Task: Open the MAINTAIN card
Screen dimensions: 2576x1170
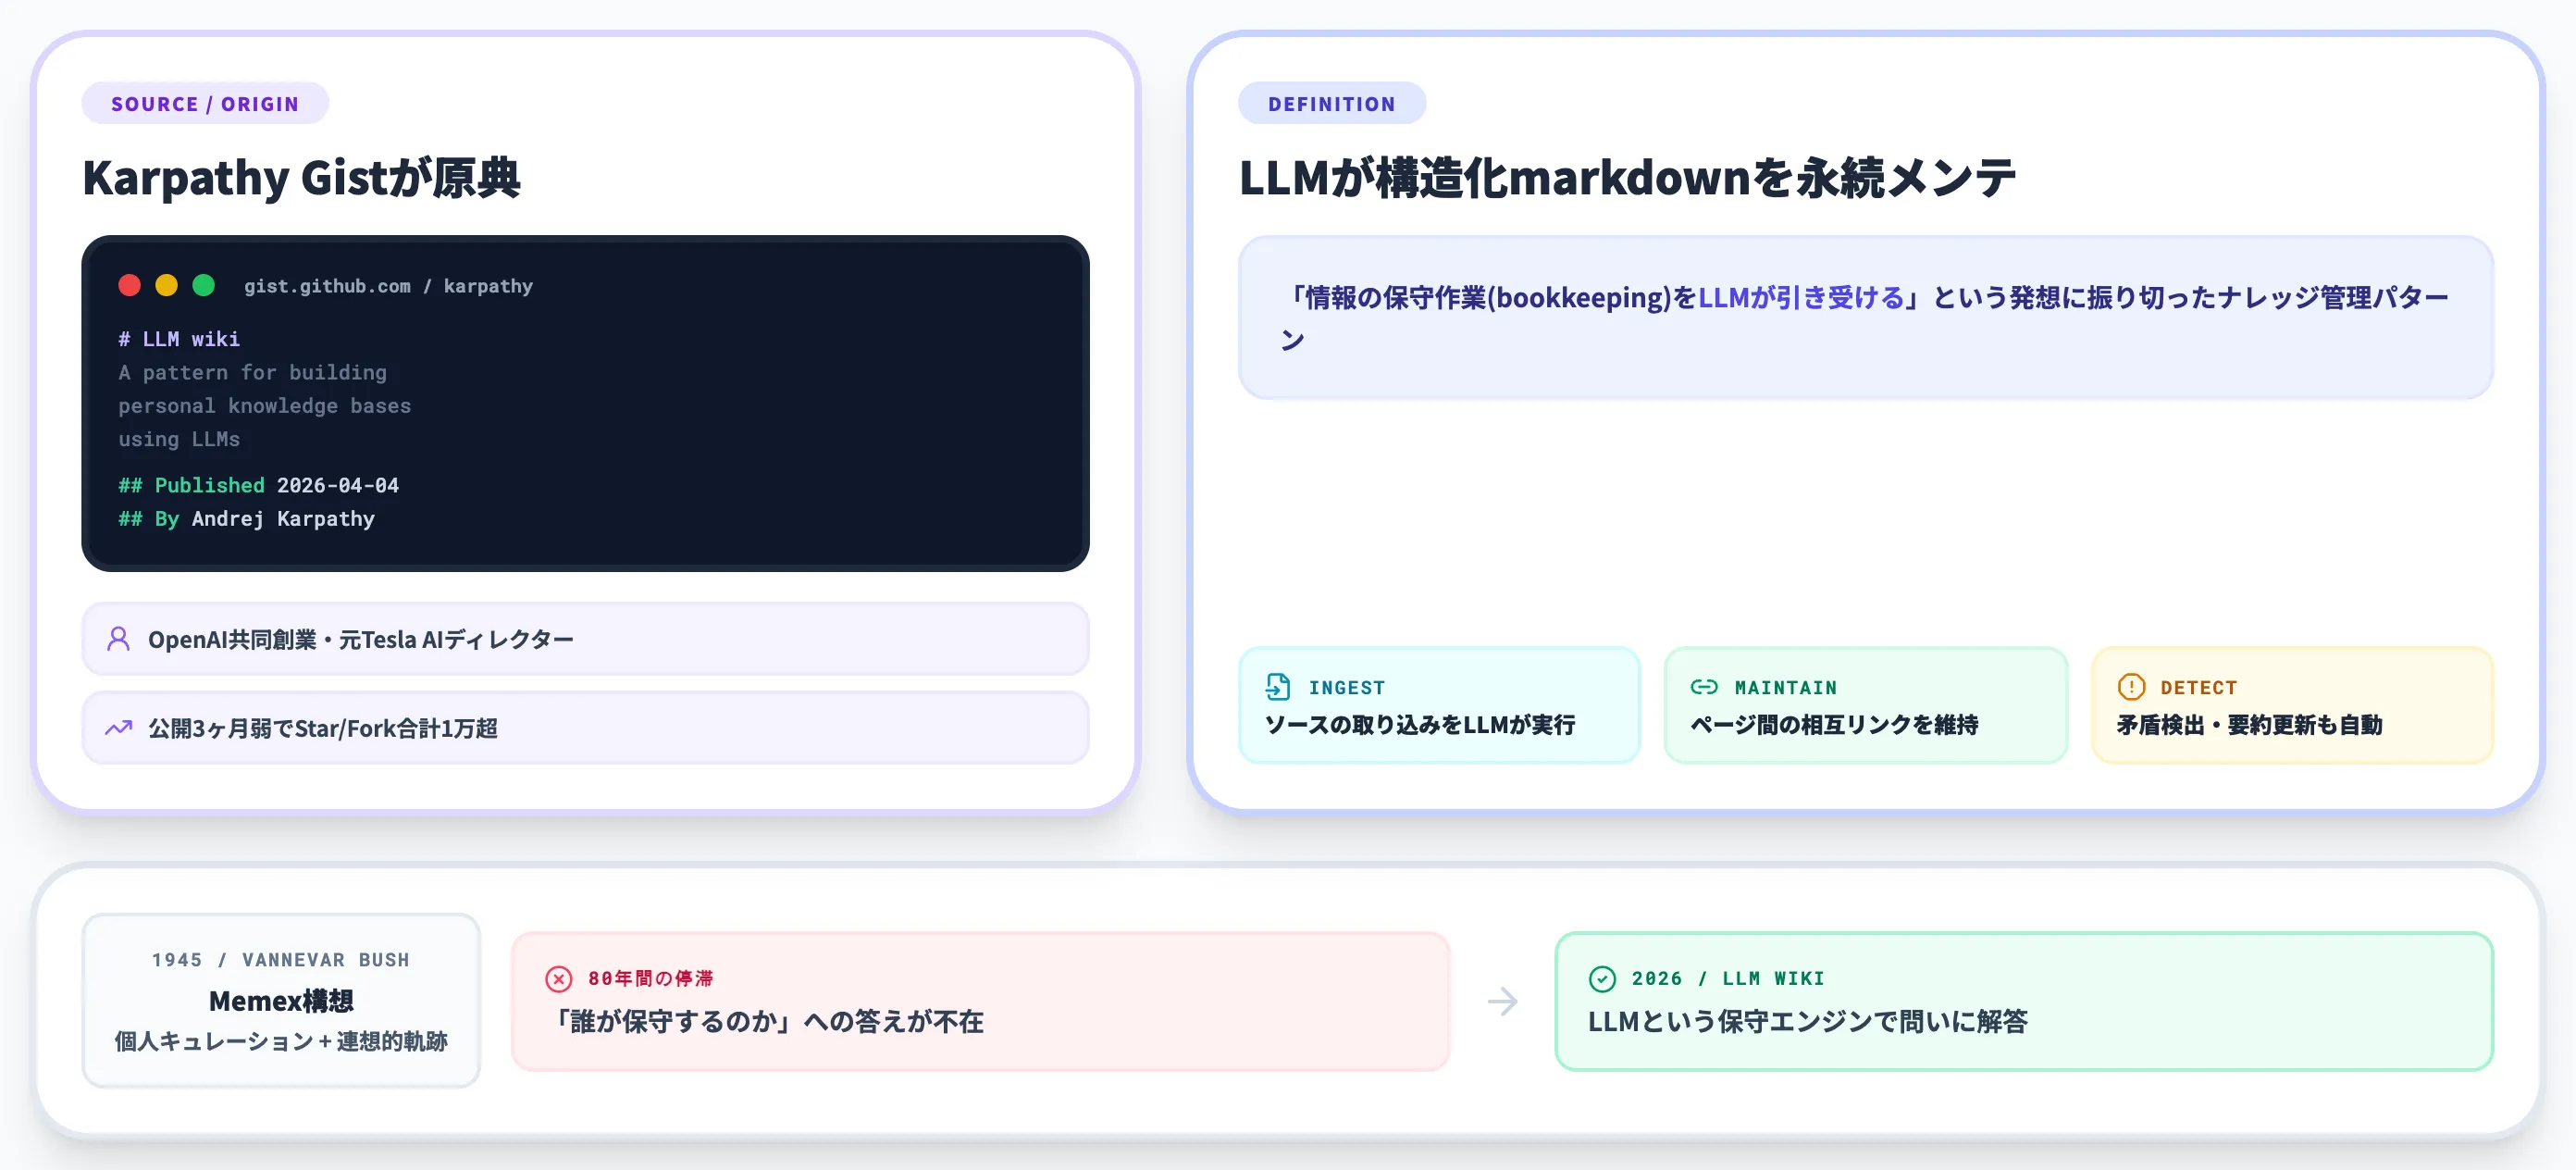Action: pyautogui.click(x=1866, y=705)
